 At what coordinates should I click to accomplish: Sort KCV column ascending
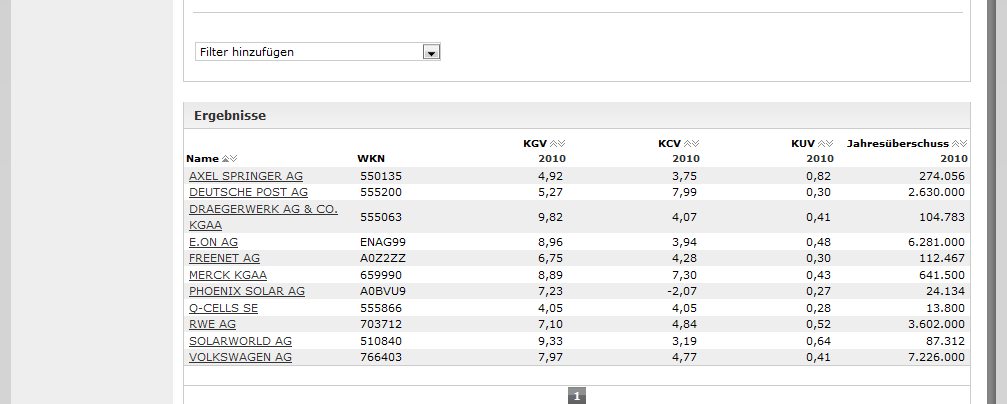click(x=688, y=144)
